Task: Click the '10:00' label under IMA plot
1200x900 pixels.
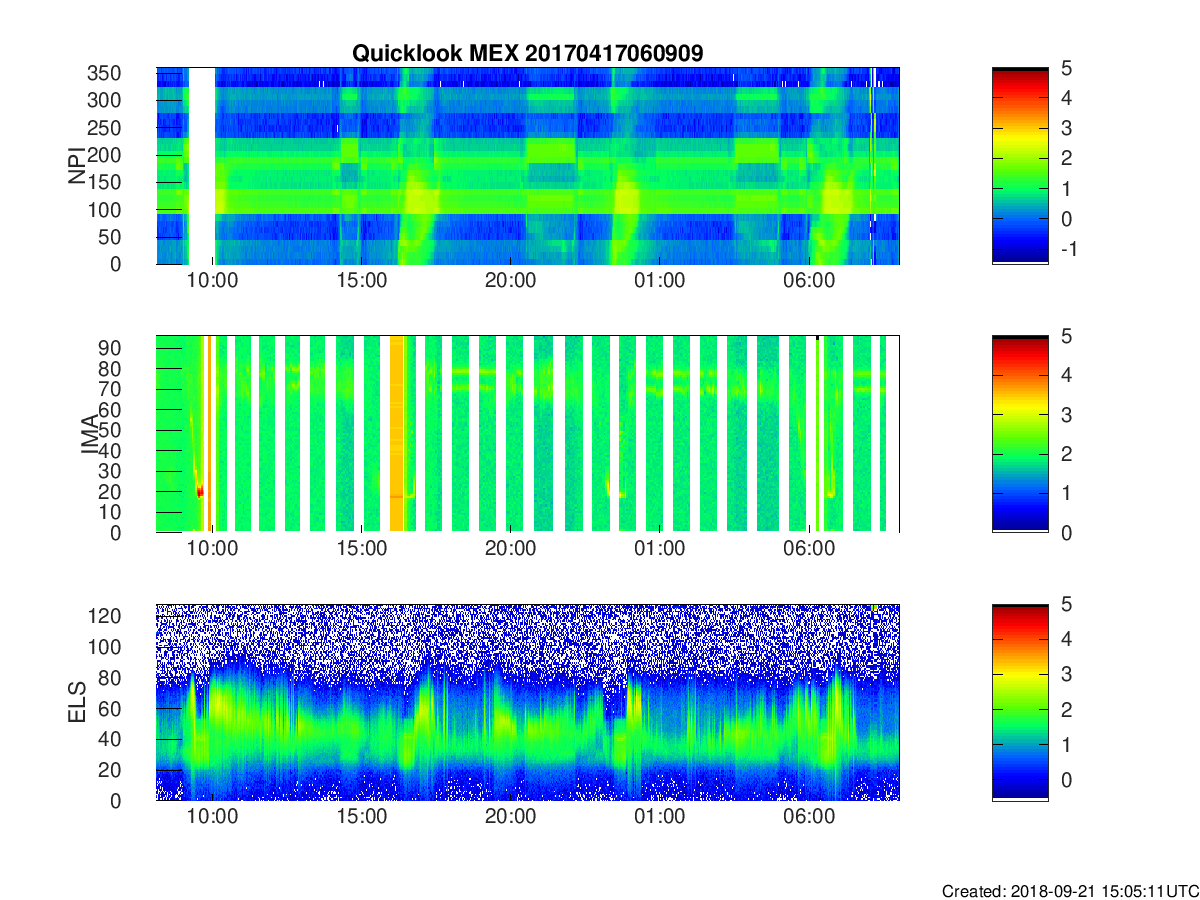Action: pyautogui.click(x=212, y=549)
